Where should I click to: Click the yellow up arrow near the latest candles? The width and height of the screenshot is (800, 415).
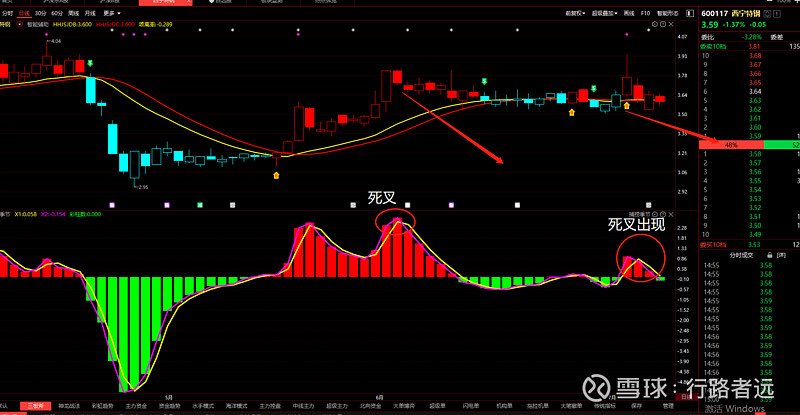(x=627, y=104)
